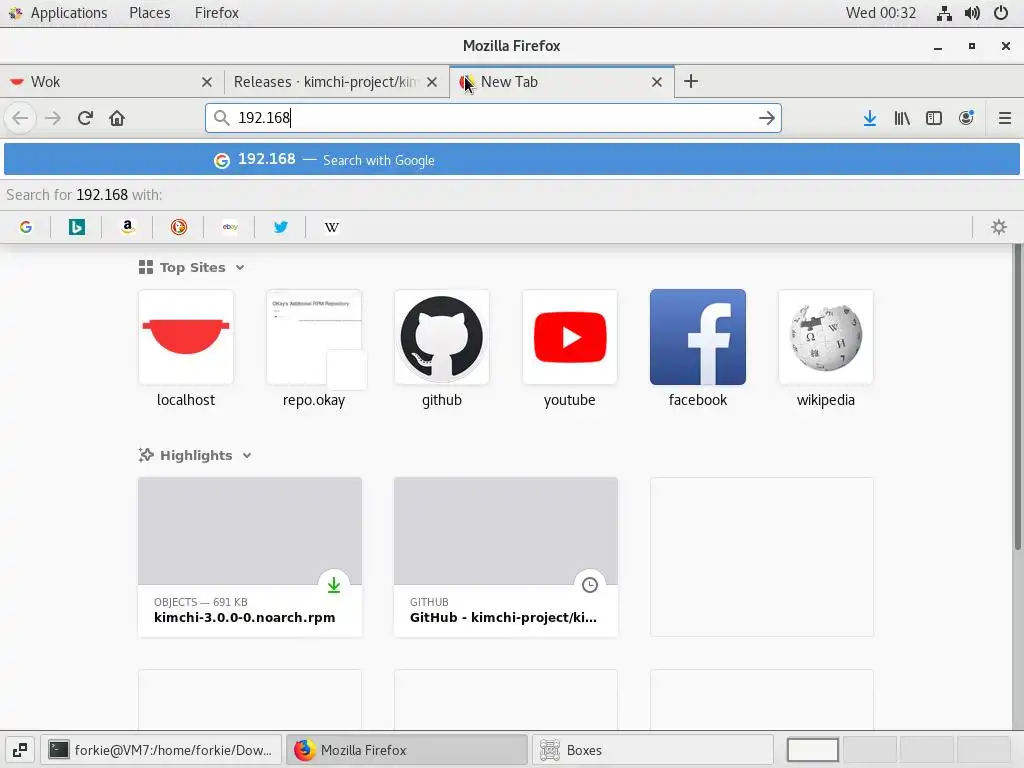The image size is (1024, 768).
Task: Open the Firefox menu in top panel
Action: pyautogui.click(x=217, y=13)
